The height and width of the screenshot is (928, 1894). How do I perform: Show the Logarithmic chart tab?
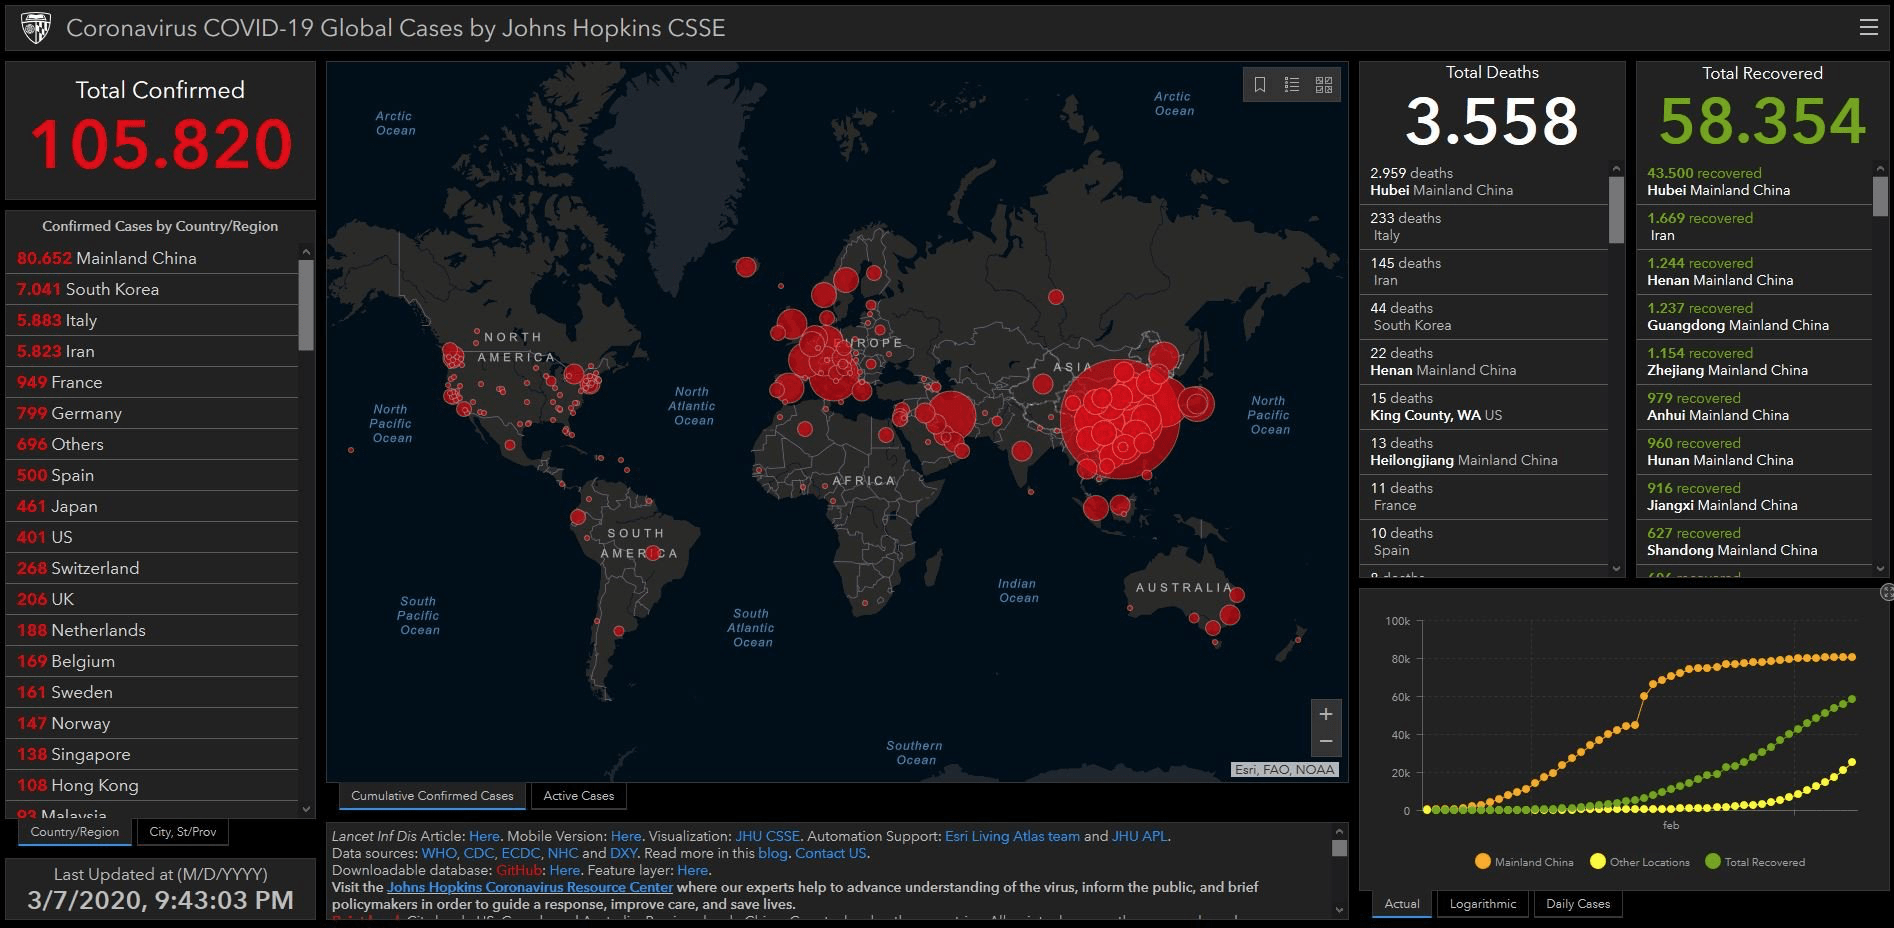(x=1483, y=904)
